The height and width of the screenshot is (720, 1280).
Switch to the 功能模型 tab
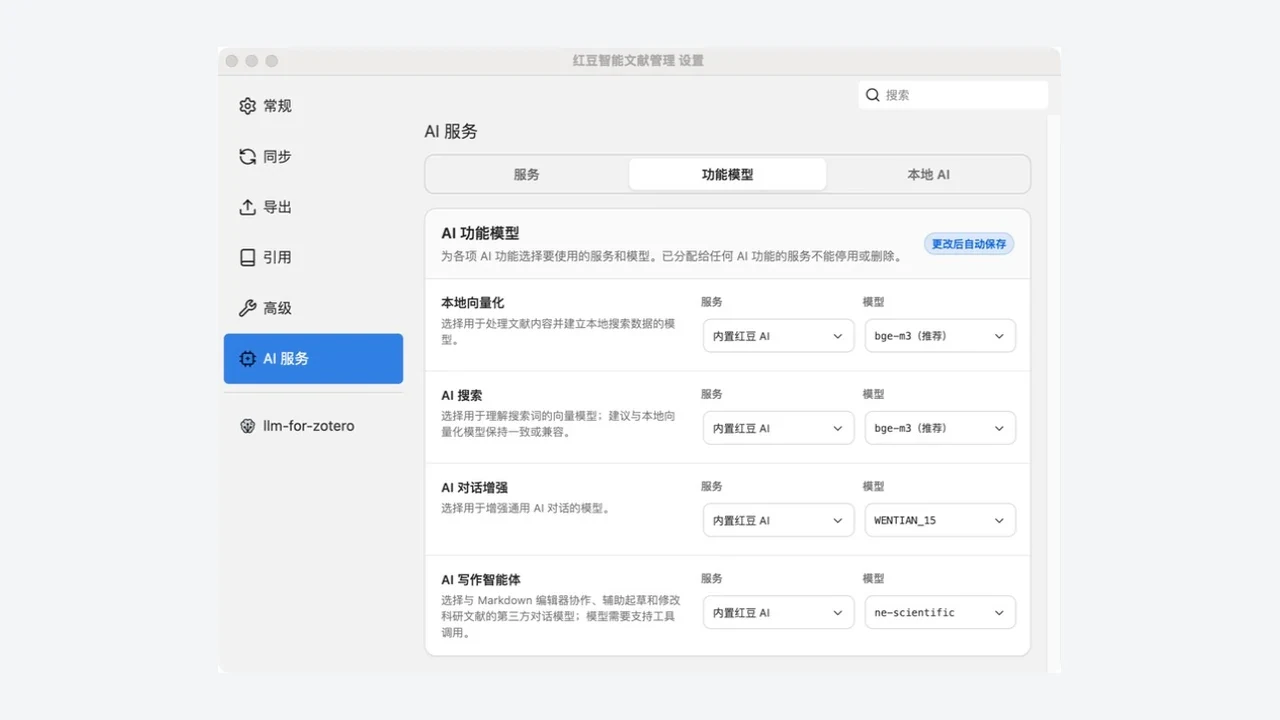(727, 174)
